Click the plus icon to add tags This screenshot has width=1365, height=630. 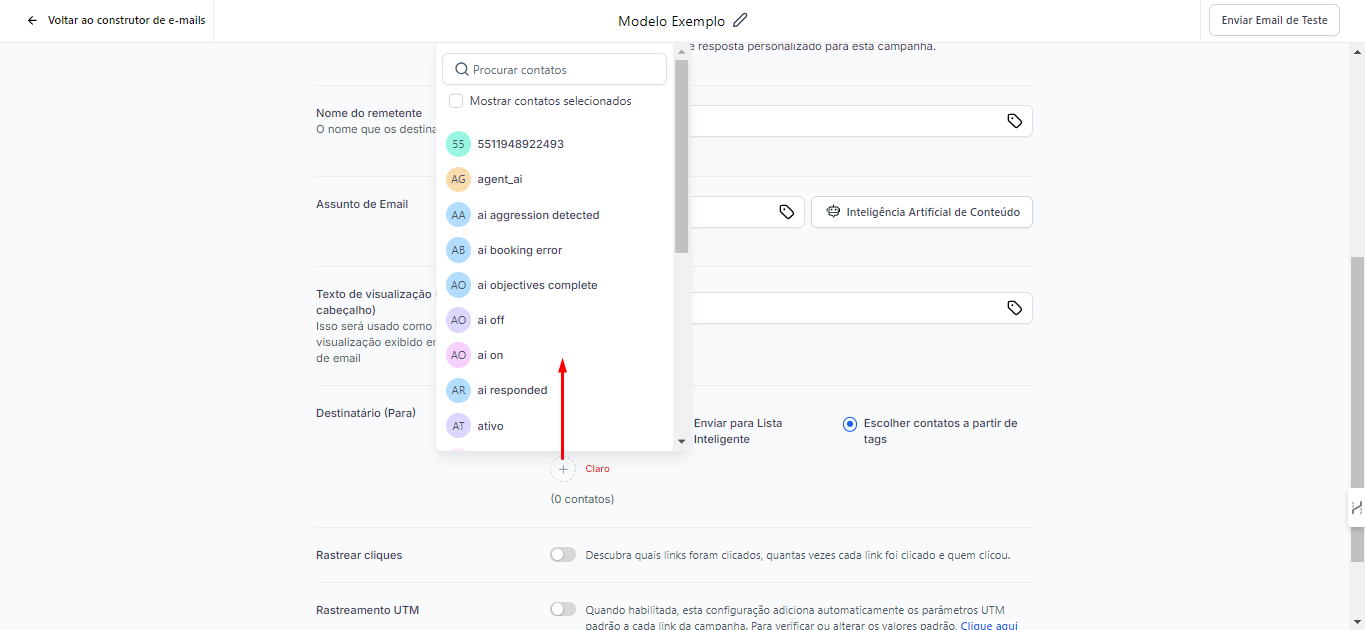point(563,469)
